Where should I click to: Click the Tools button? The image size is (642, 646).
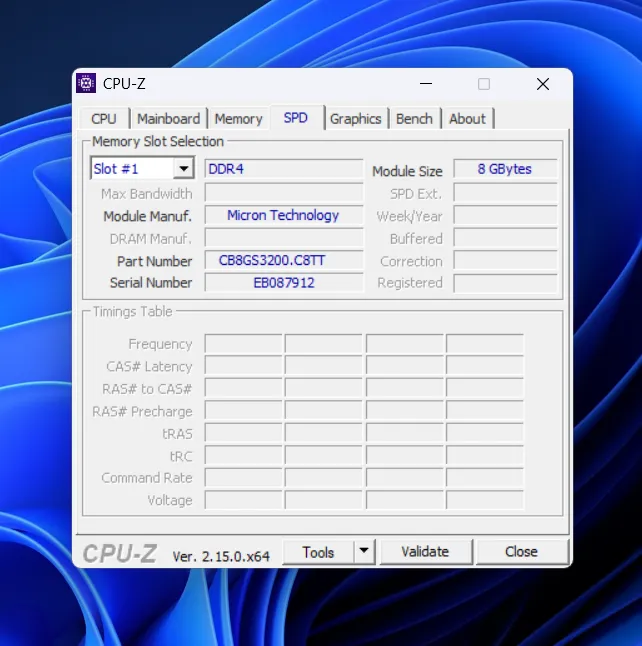click(x=318, y=551)
